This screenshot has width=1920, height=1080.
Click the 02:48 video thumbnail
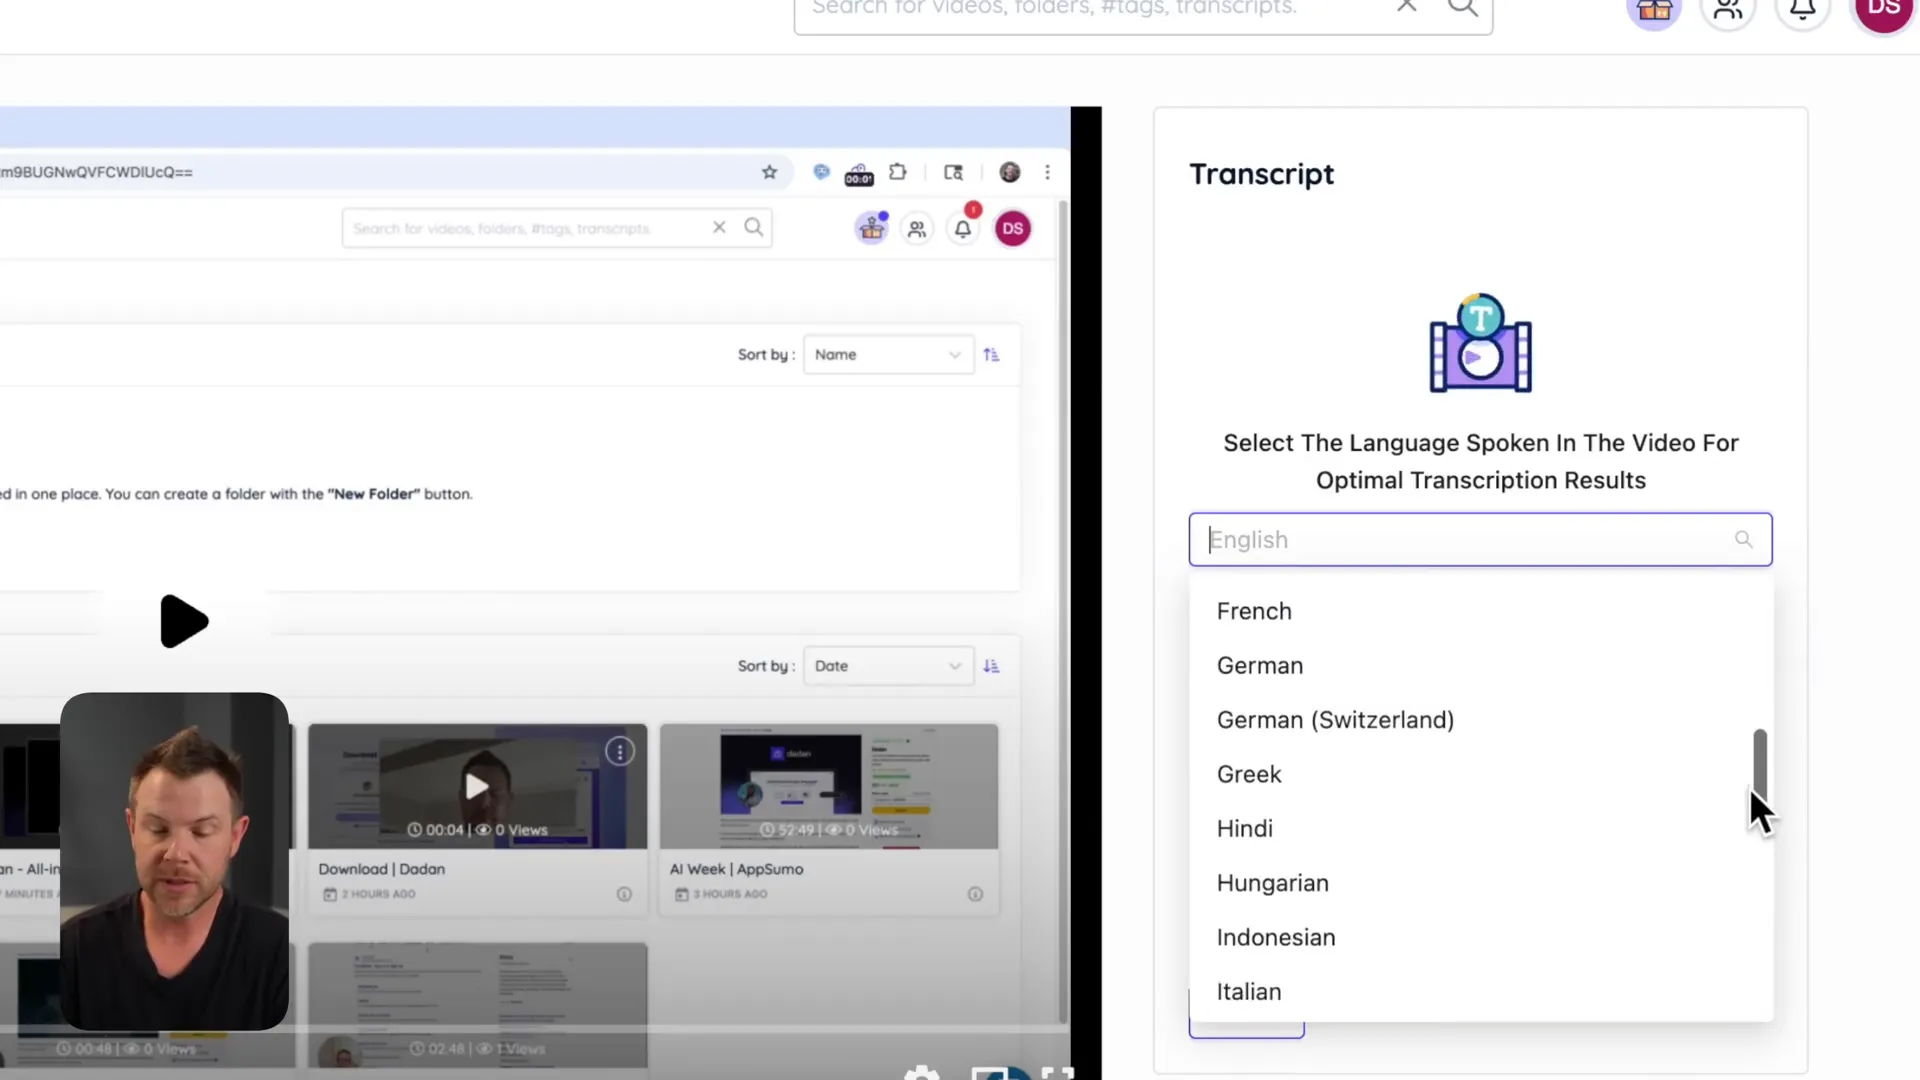(477, 1005)
